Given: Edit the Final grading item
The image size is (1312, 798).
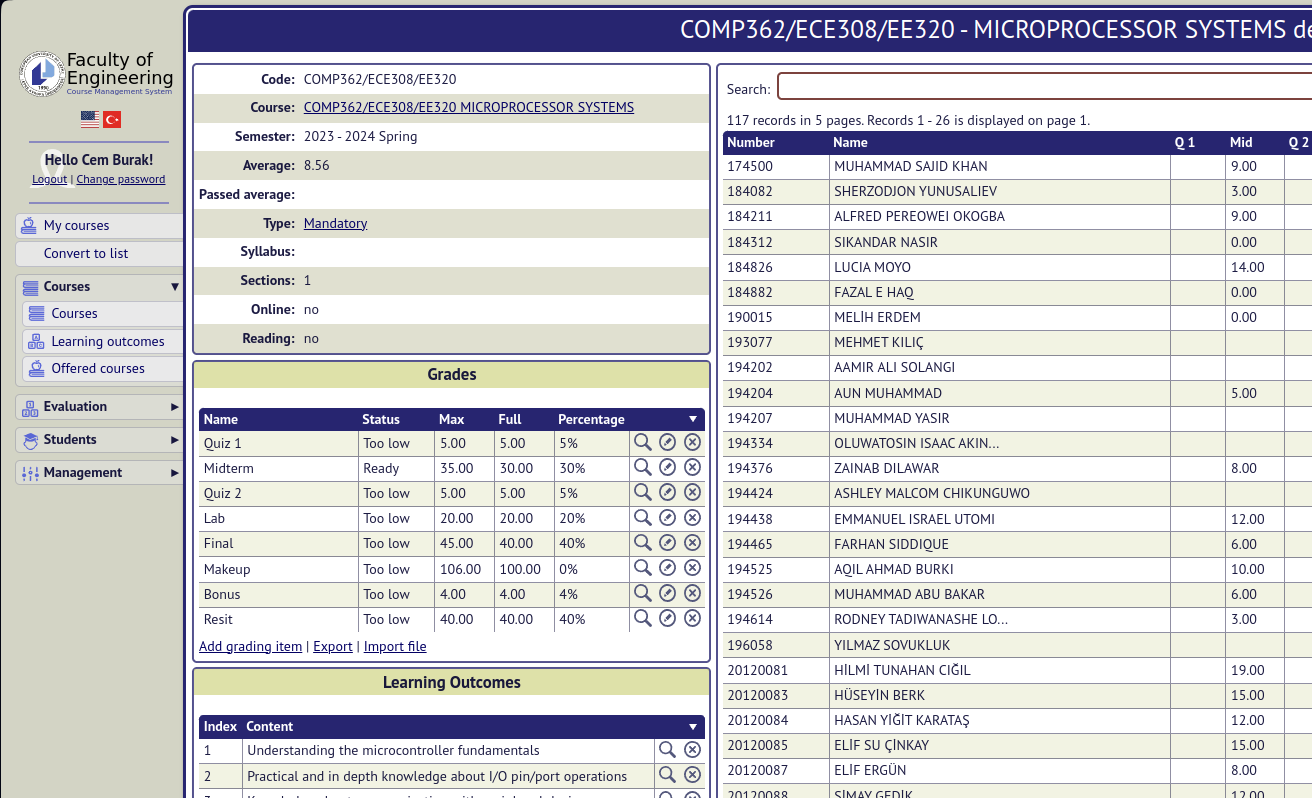Looking at the screenshot, I should (667, 542).
